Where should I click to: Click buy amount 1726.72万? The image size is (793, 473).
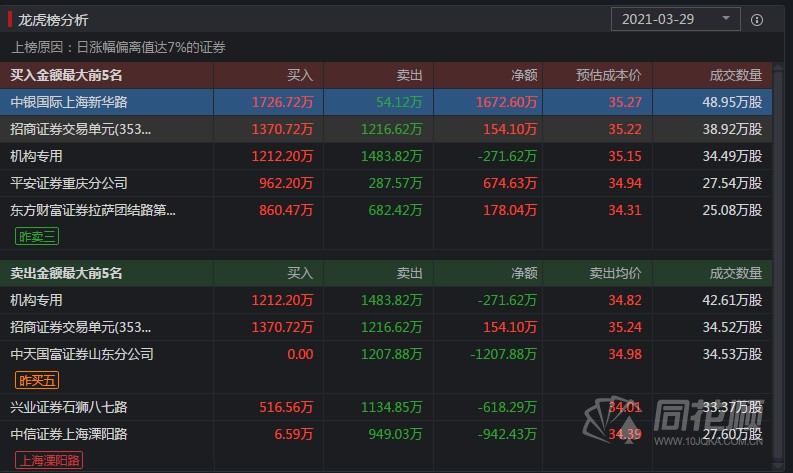[282, 102]
